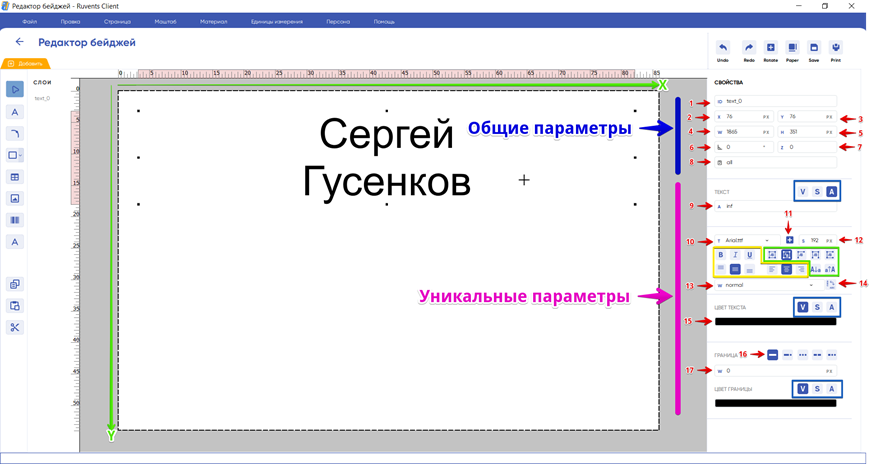Viewport: 871px width, 464px height.
Task: Click the increase font size a↑A icon
Action: click(x=830, y=270)
